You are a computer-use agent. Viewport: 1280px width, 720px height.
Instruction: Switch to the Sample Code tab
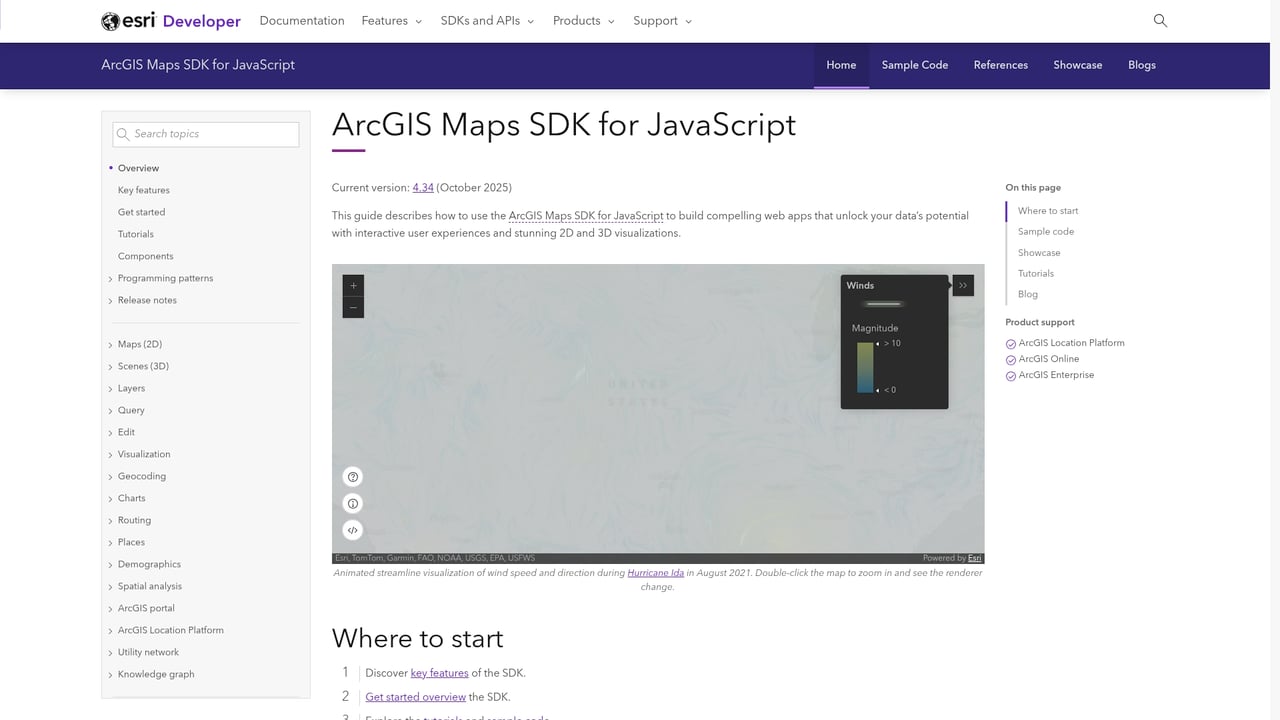[914, 65]
